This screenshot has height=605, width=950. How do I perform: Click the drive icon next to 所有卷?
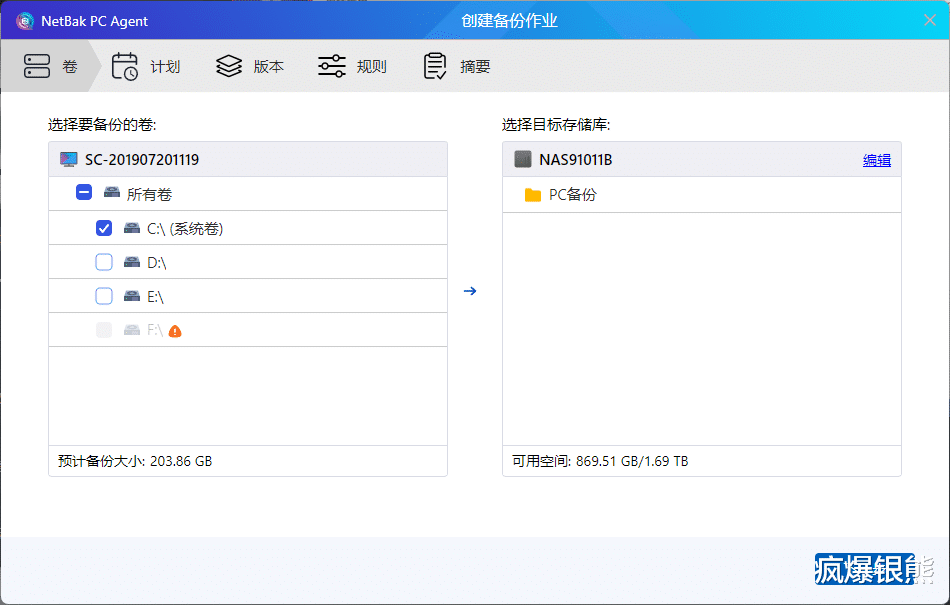(111, 193)
